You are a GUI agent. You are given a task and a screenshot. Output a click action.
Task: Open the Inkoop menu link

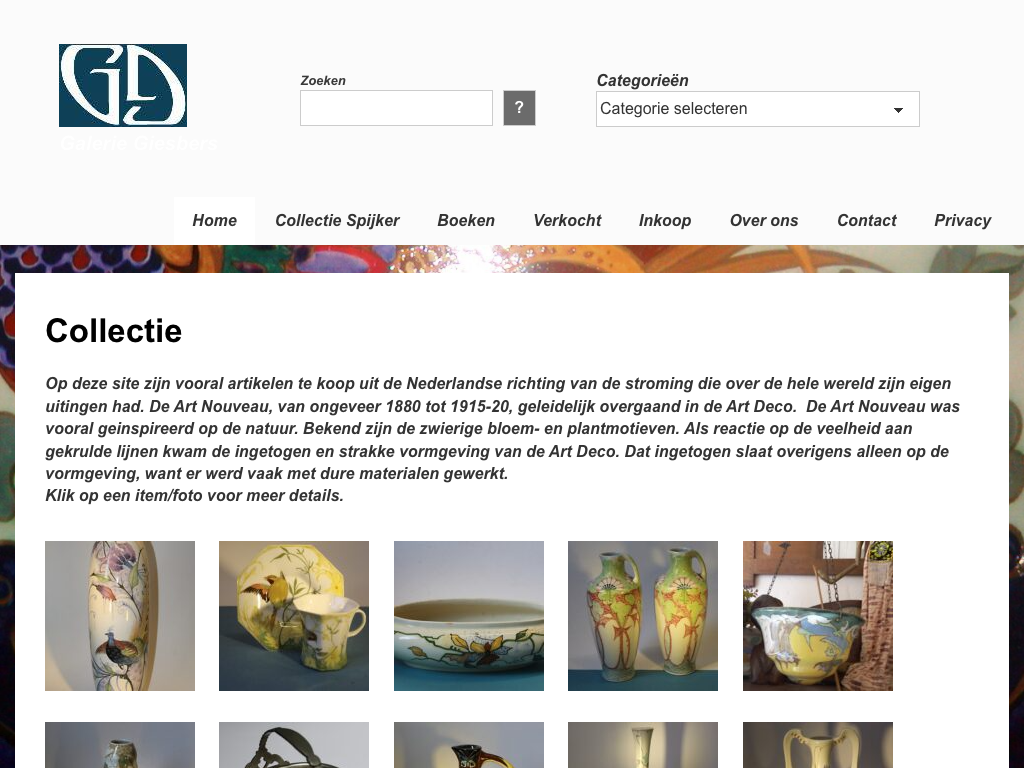click(665, 221)
